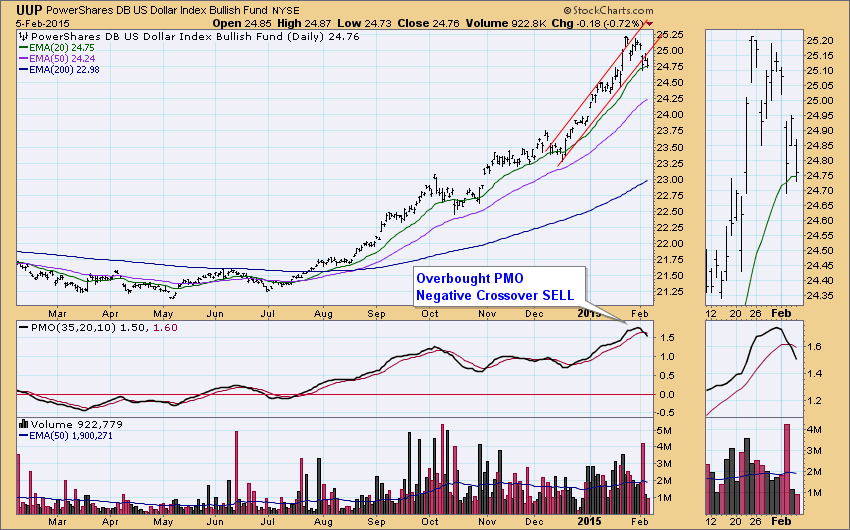Click the 0.0 PMO axis label

667,395
